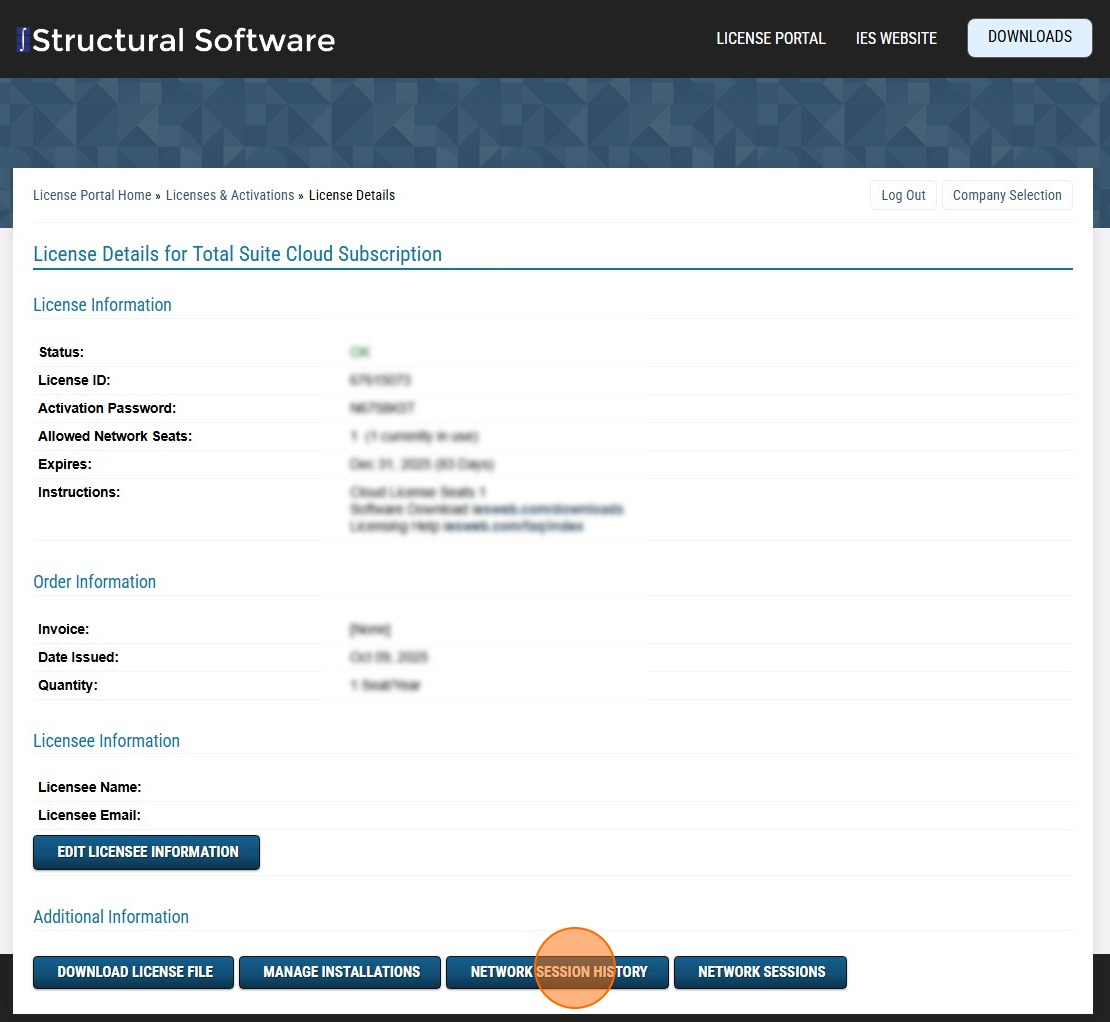This screenshot has height=1022, width=1110.
Task: Select the 'License Details' breadcrumb text
Action: coord(351,195)
